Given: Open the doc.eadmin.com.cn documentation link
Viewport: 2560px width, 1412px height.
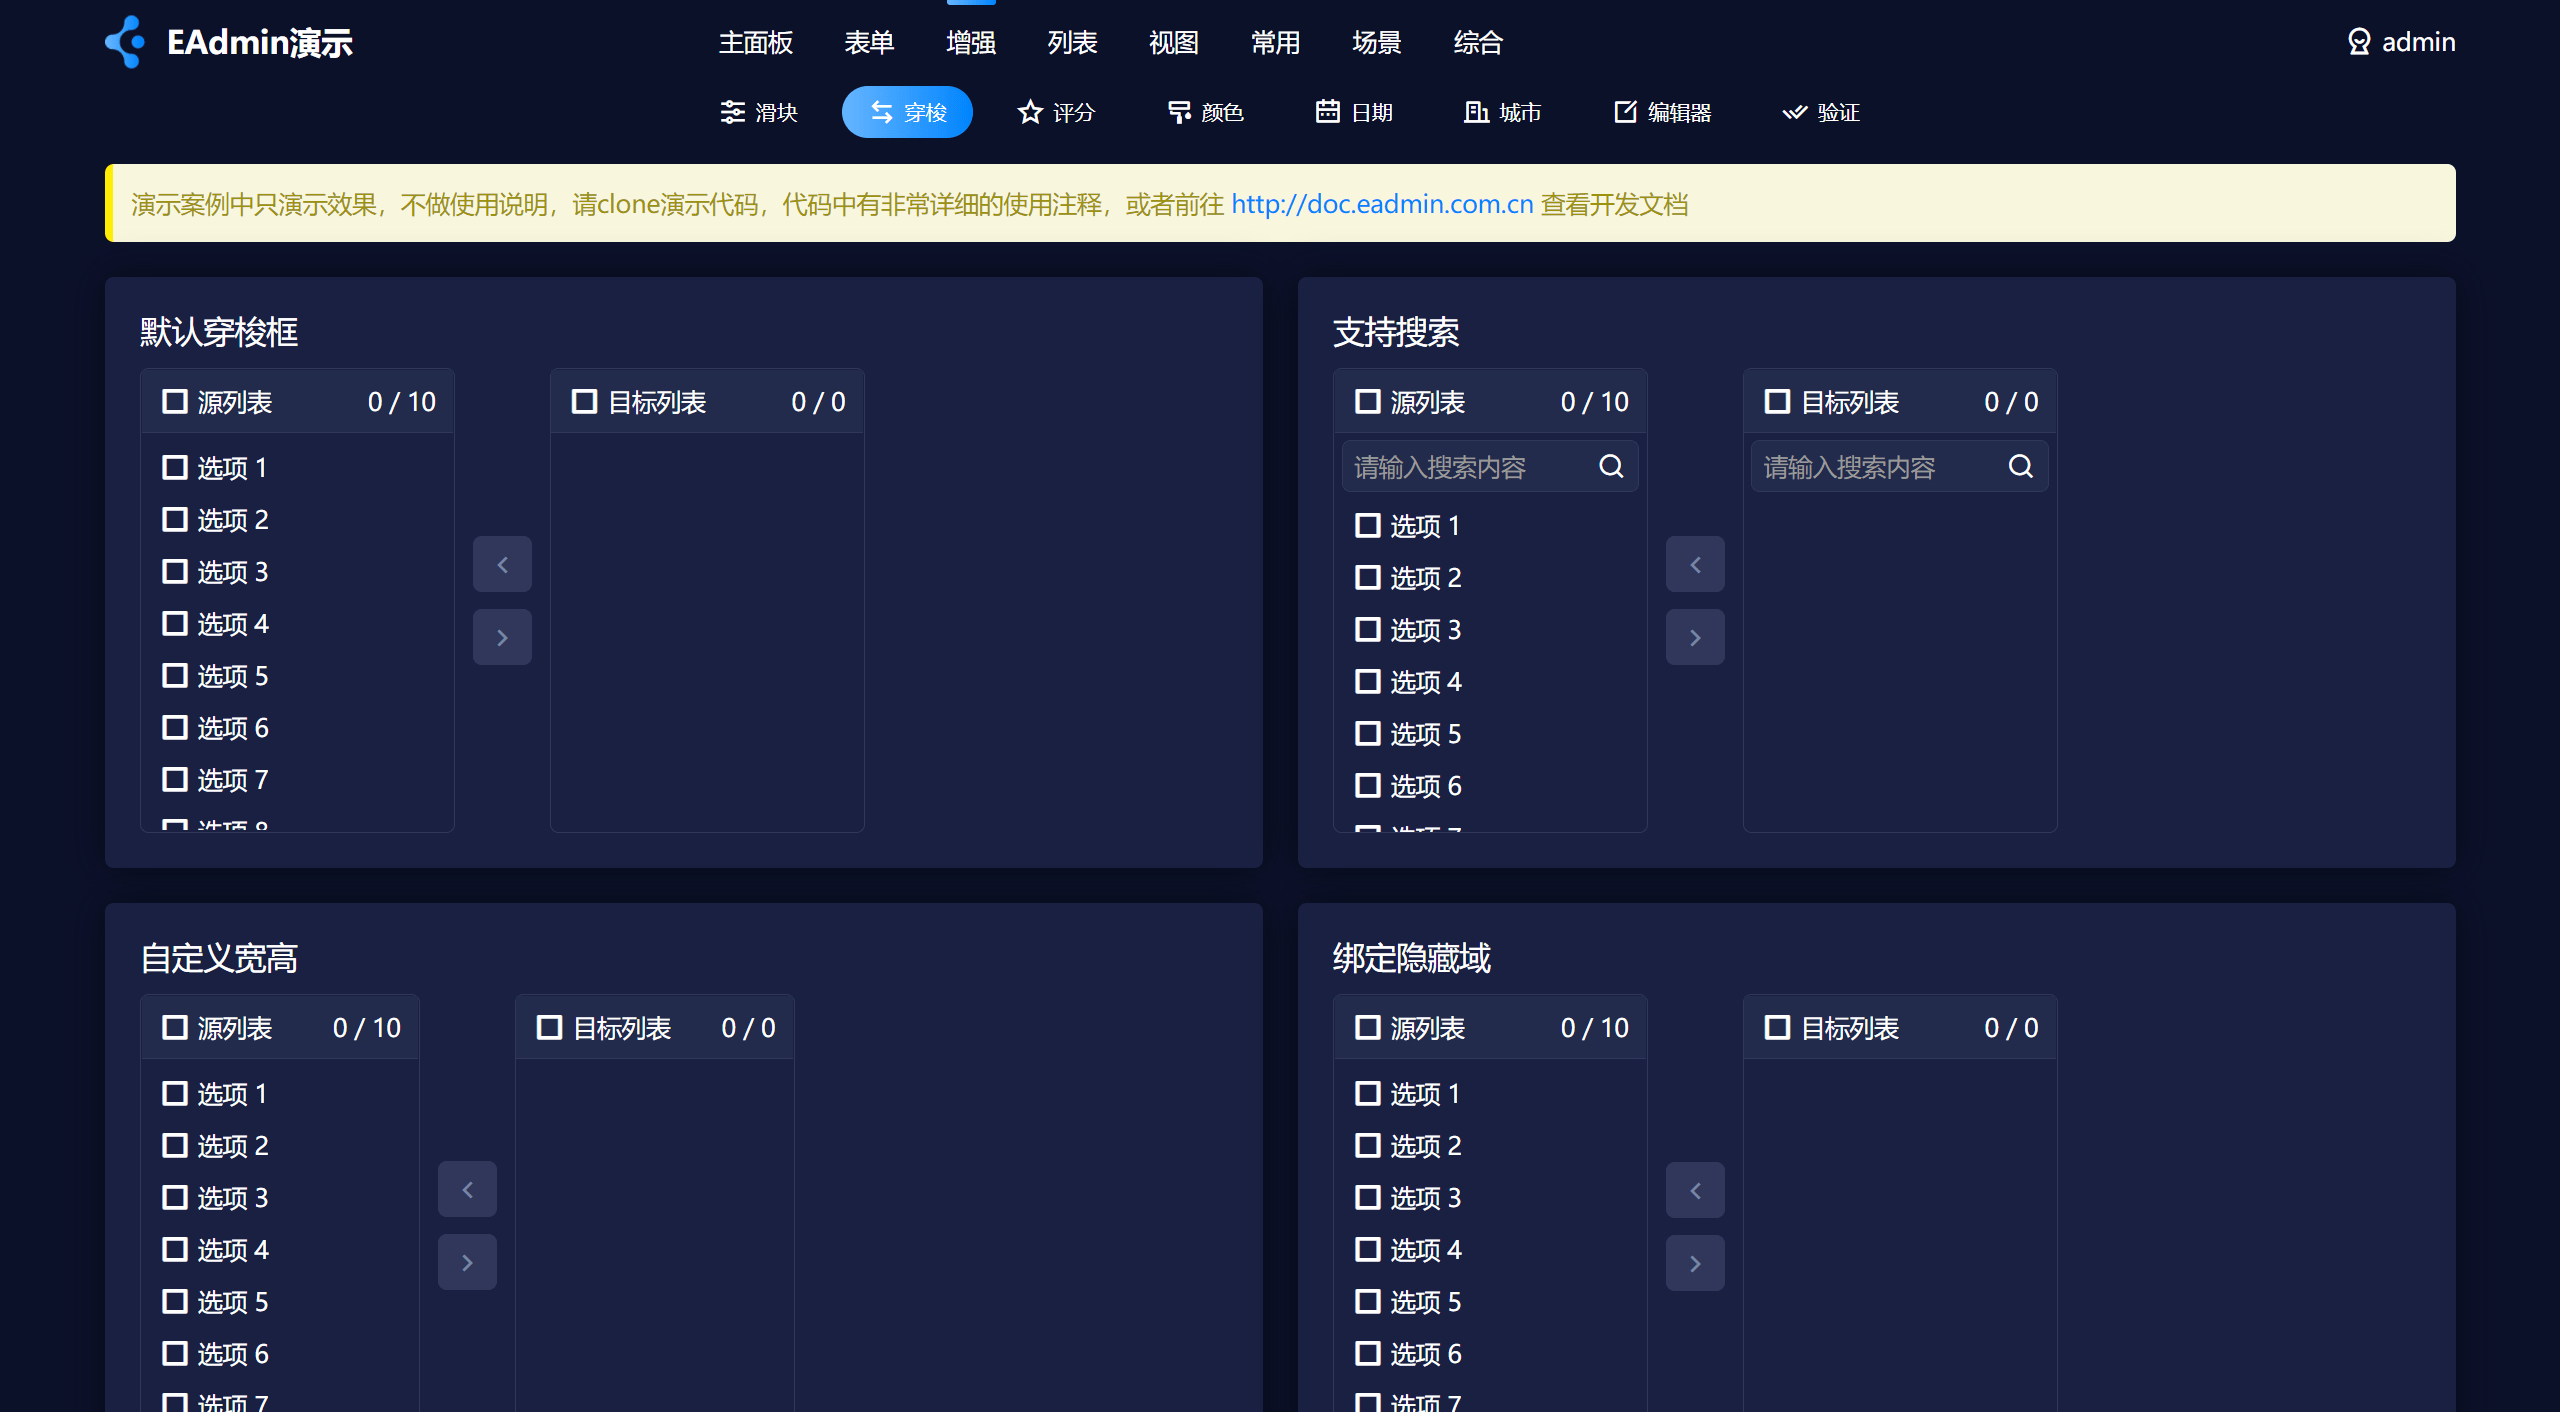Looking at the screenshot, I should pos(1381,204).
